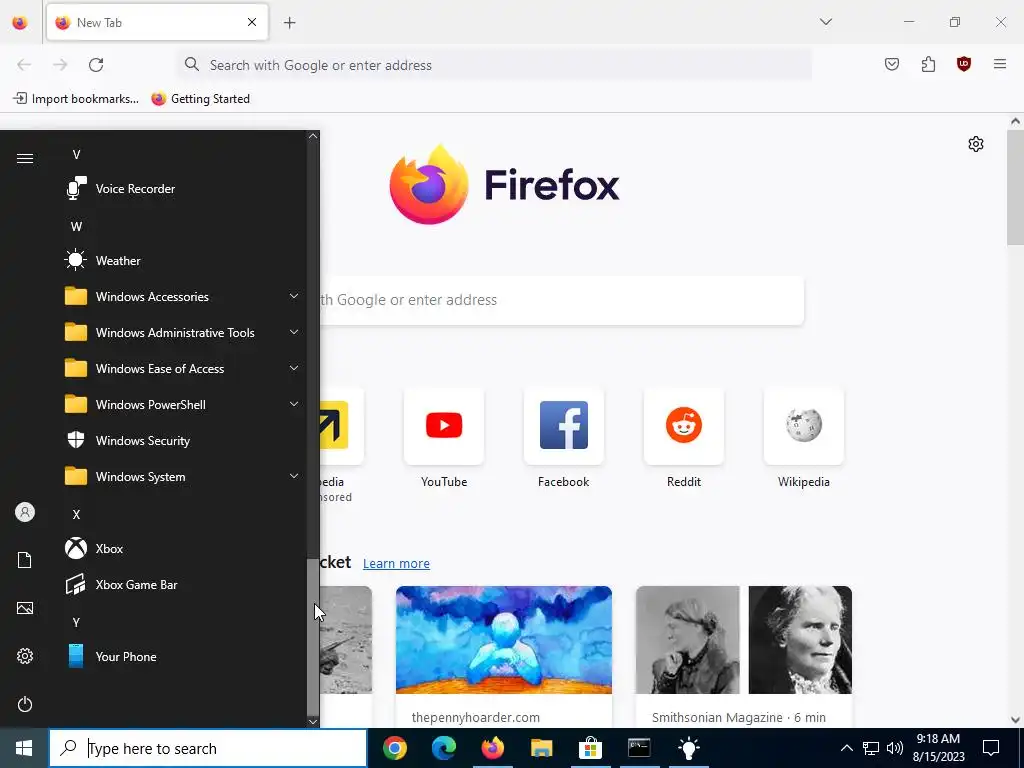Open the user account icon in Start
Viewport: 1024px width, 768px height.
click(x=25, y=512)
